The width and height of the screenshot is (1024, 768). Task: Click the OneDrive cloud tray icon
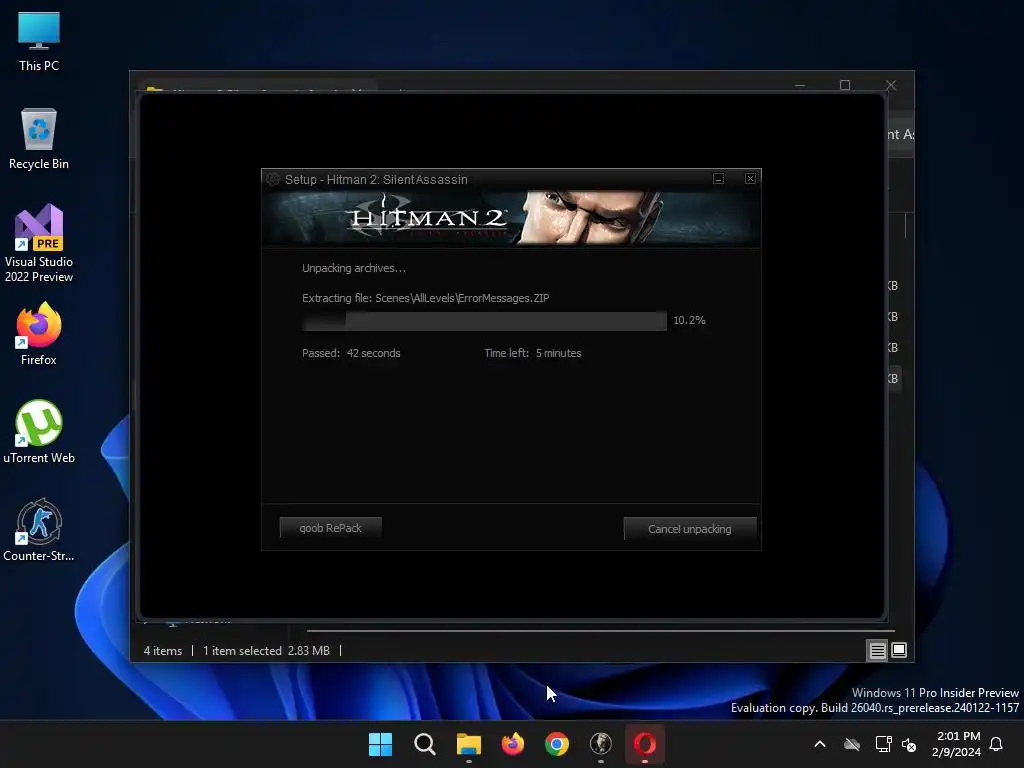852,744
